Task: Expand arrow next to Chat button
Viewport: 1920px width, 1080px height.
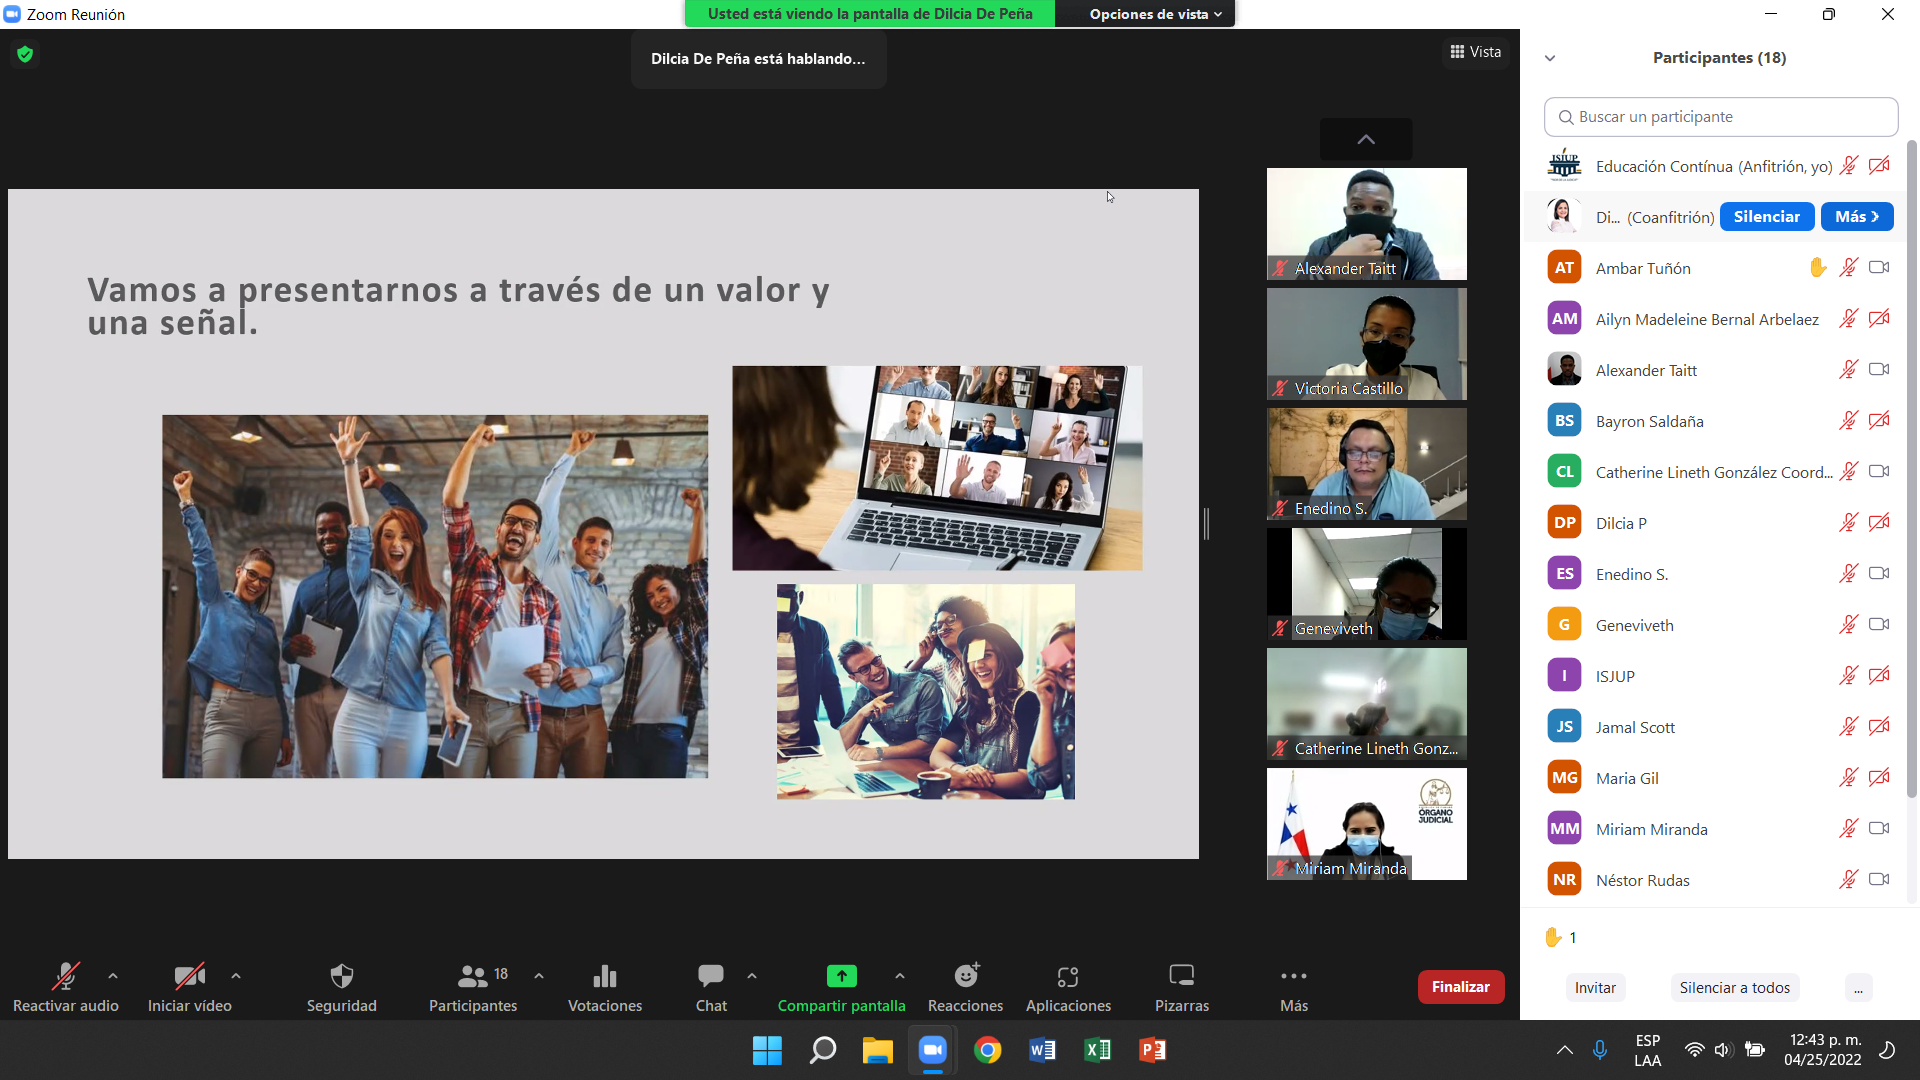Action: click(752, 976)
